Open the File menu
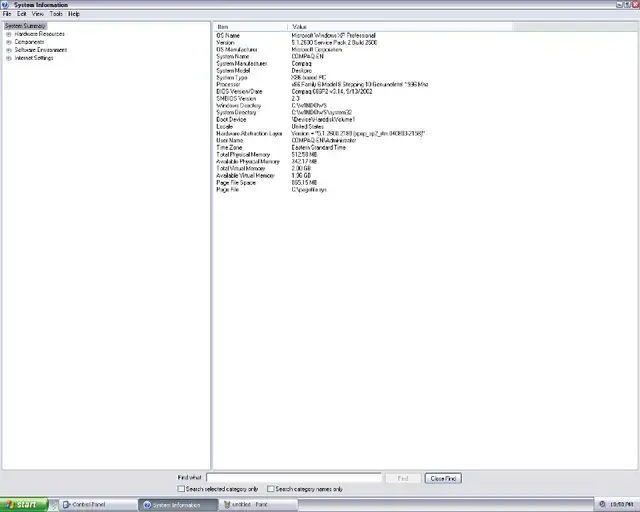The height and width of the screenshot is (512, 640). point(7,14)
